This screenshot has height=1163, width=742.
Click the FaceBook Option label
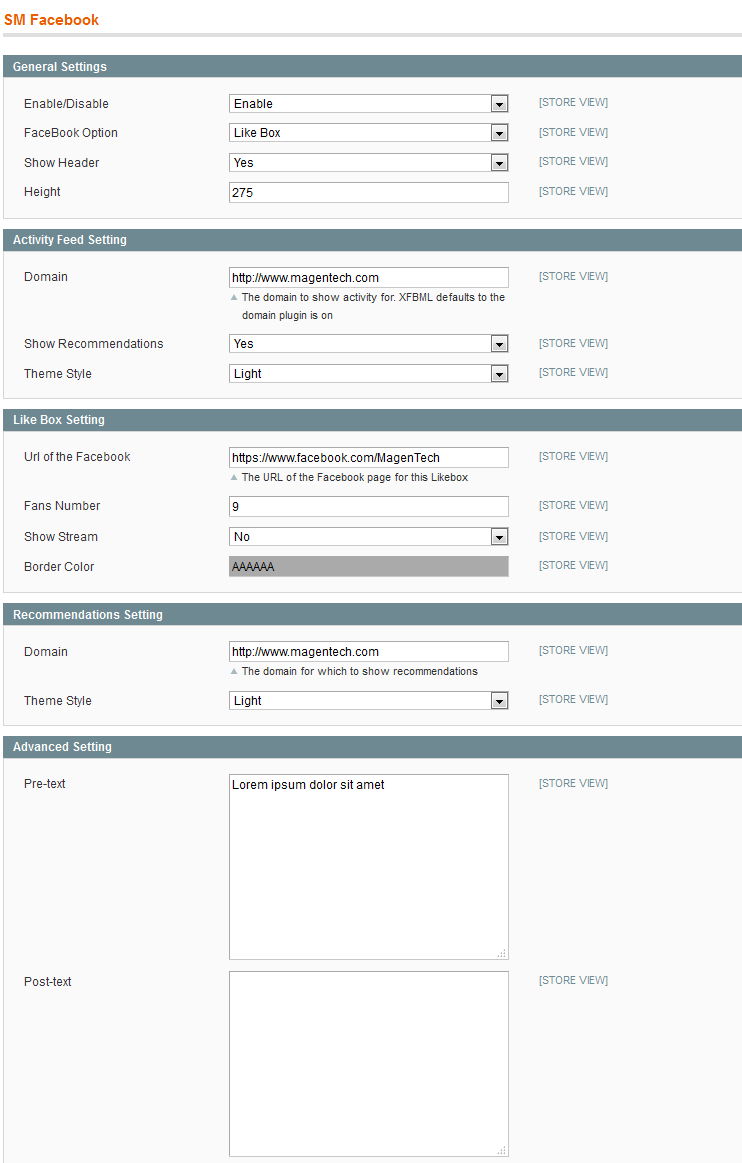[70, 133]
